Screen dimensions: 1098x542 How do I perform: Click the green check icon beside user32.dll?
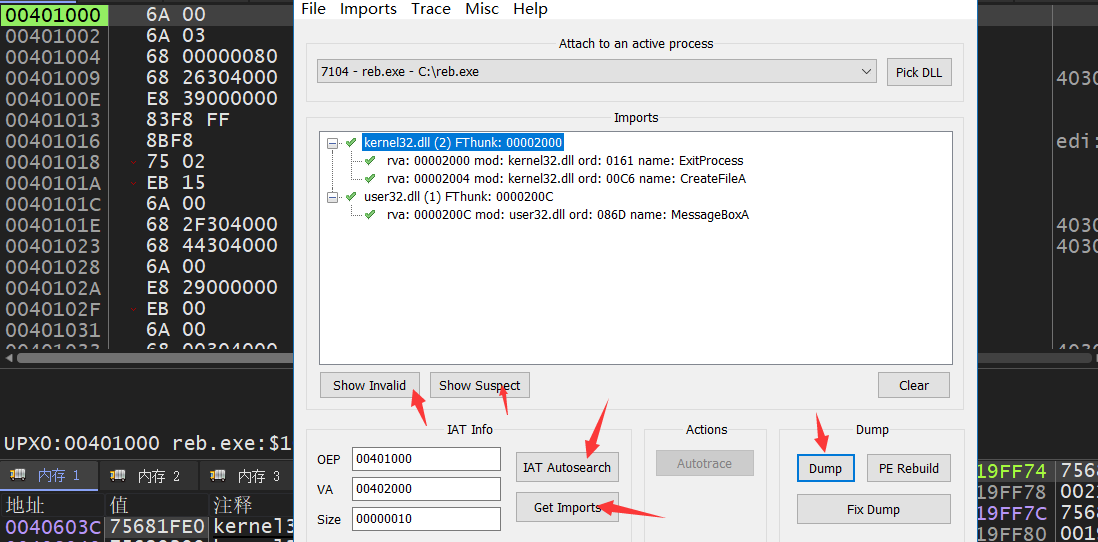(352, 197)
